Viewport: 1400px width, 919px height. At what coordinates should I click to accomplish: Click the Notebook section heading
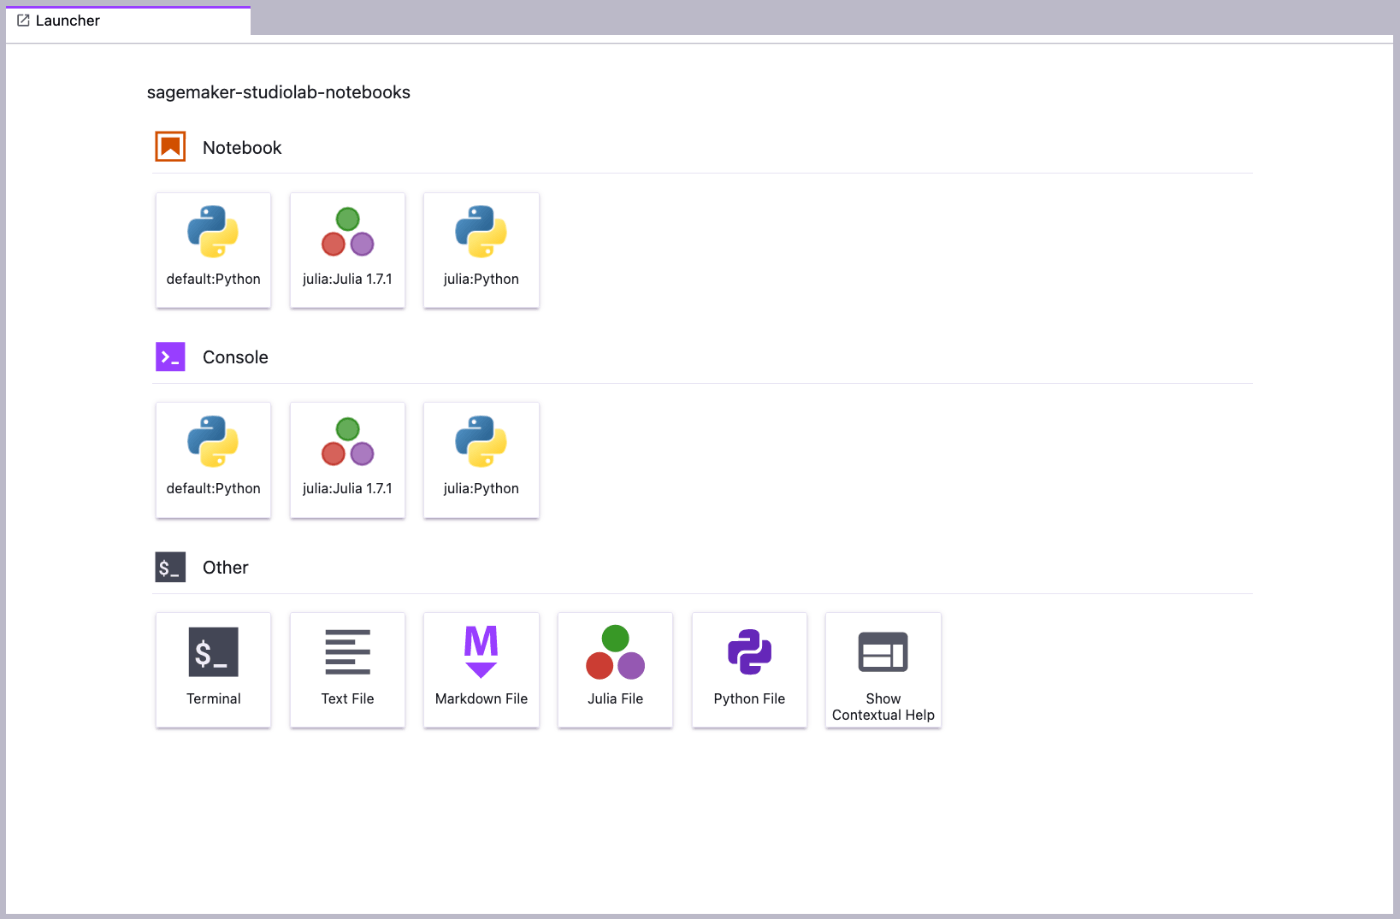pos(242,148)
